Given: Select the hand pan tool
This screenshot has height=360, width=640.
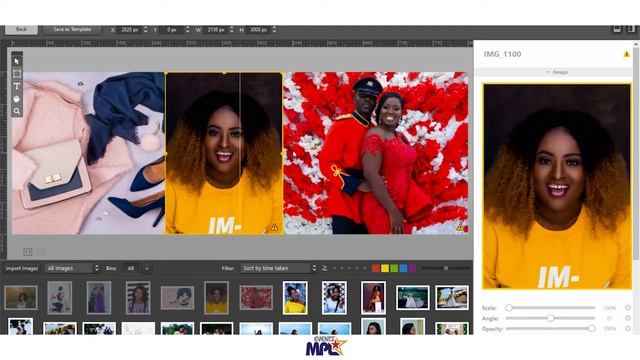Looking at the screenshot, I should point(17,99).
